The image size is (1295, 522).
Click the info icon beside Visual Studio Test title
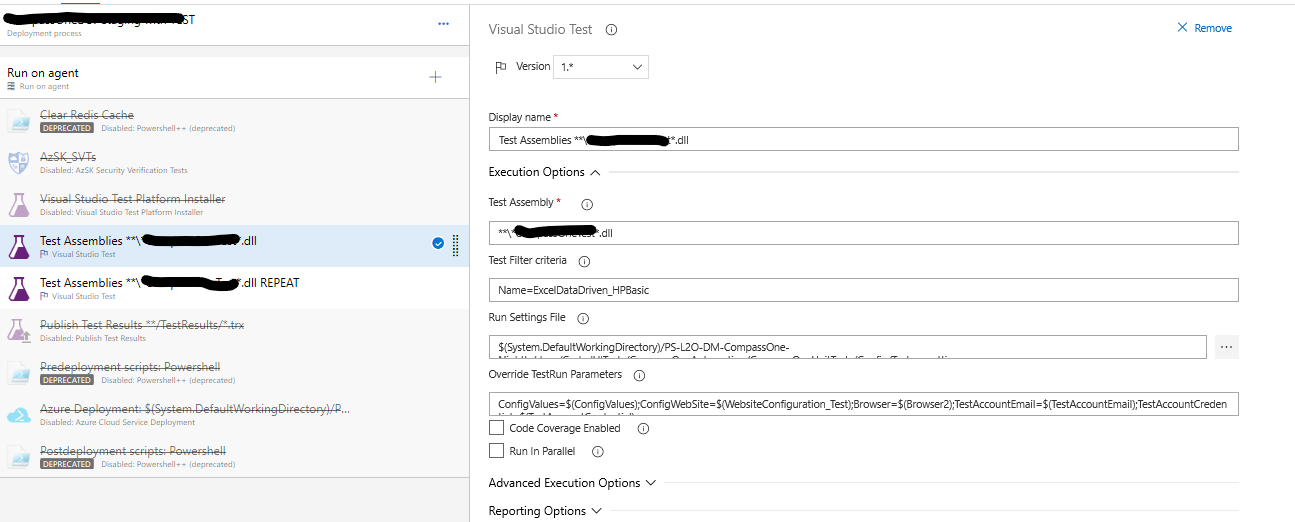(611, 30)
